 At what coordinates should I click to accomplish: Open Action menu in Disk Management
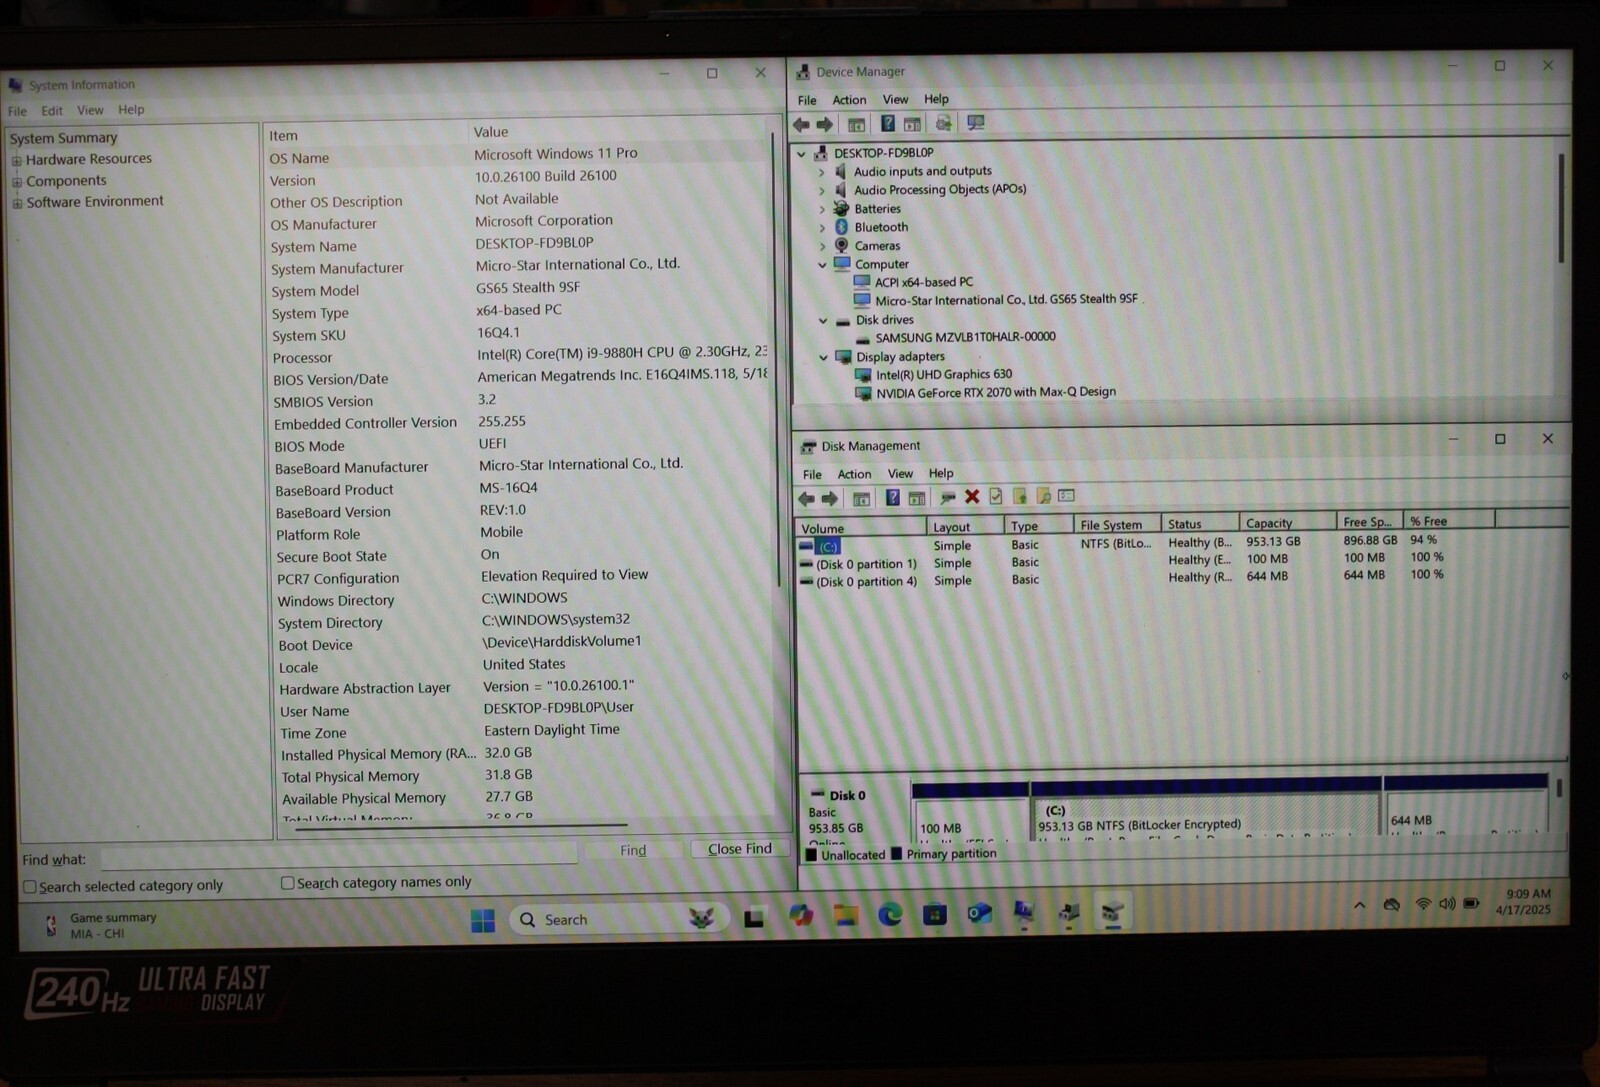(854, 474)
